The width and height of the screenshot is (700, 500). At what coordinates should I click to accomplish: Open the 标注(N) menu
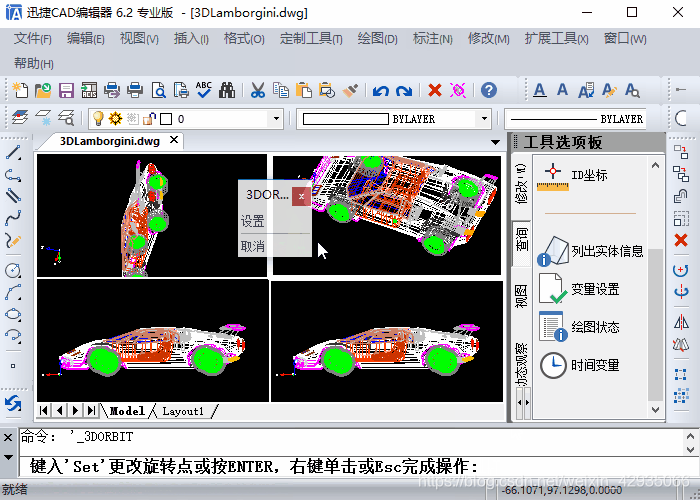(433, 39)
